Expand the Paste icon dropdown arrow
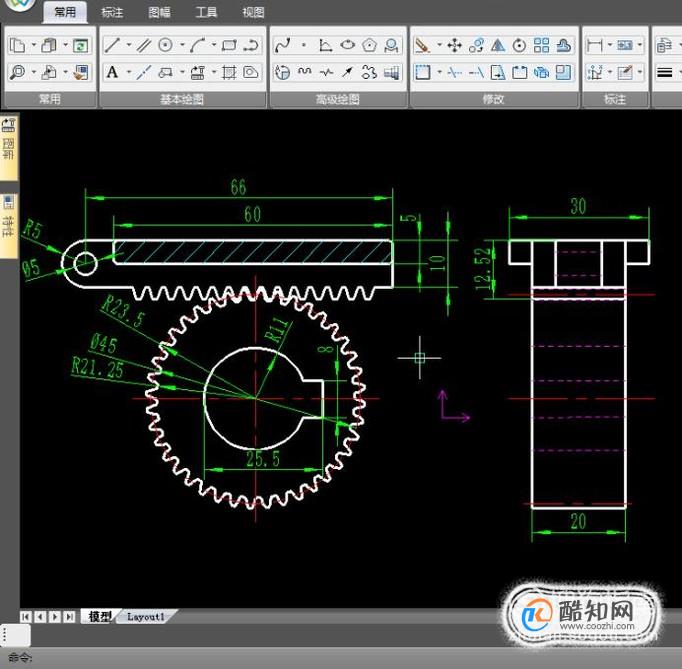 tap(66, 44)
